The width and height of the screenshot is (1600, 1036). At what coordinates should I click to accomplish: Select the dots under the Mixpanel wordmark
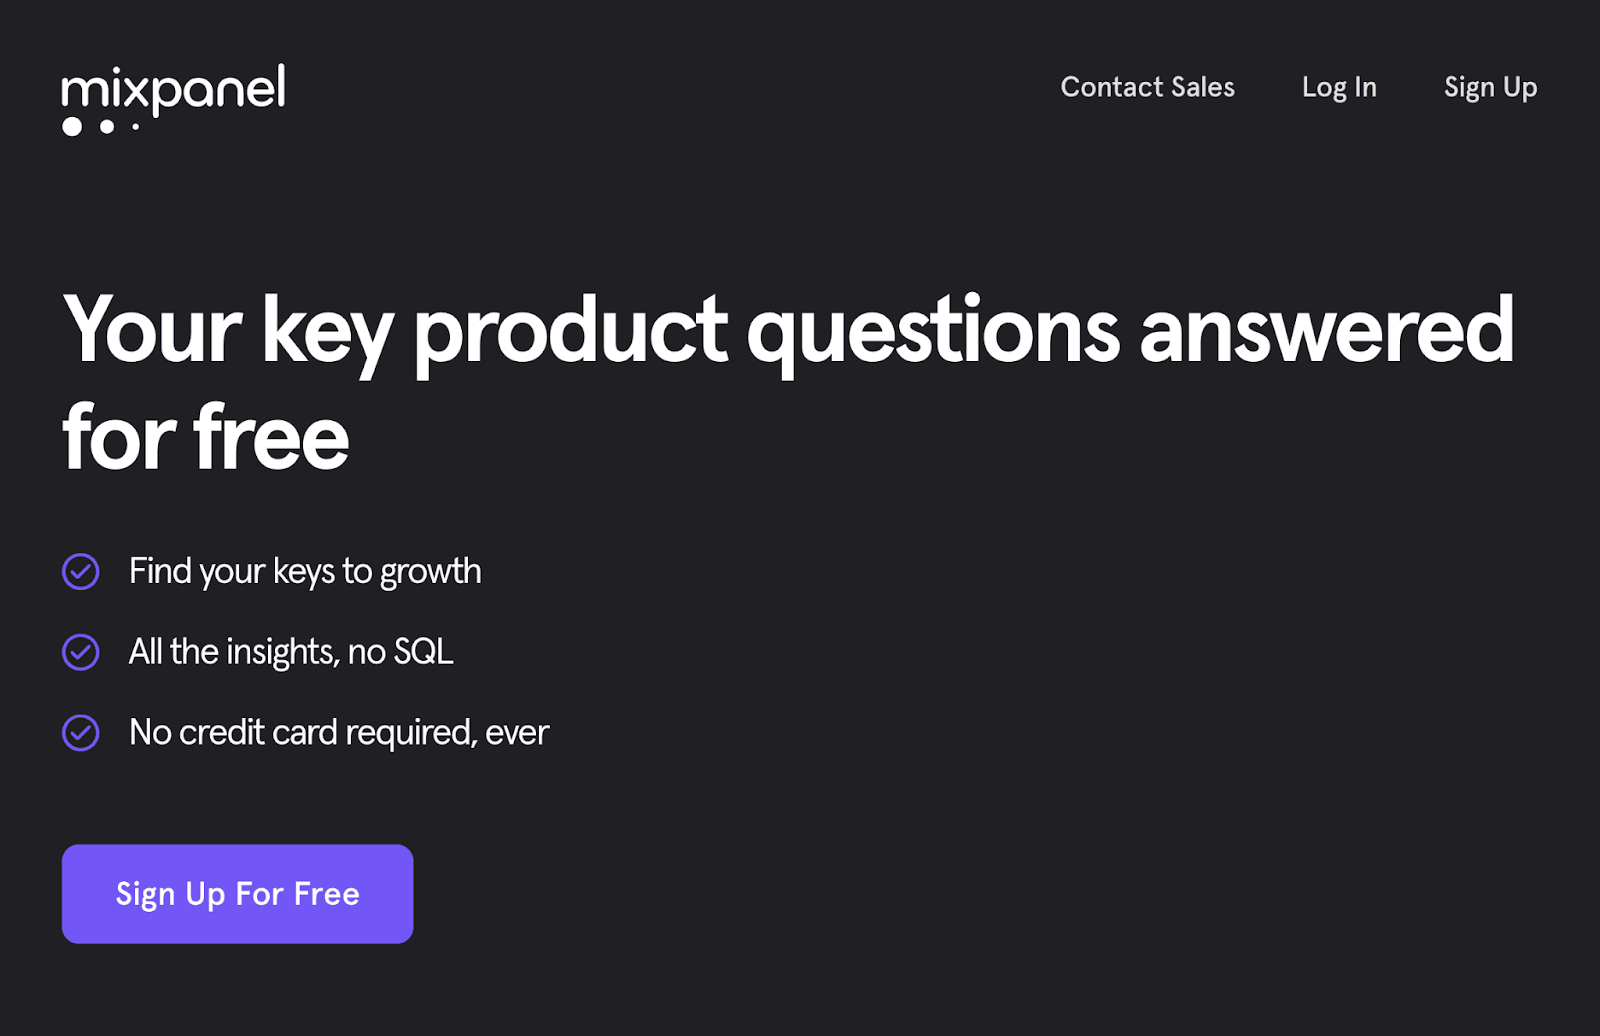pos(100,127)
